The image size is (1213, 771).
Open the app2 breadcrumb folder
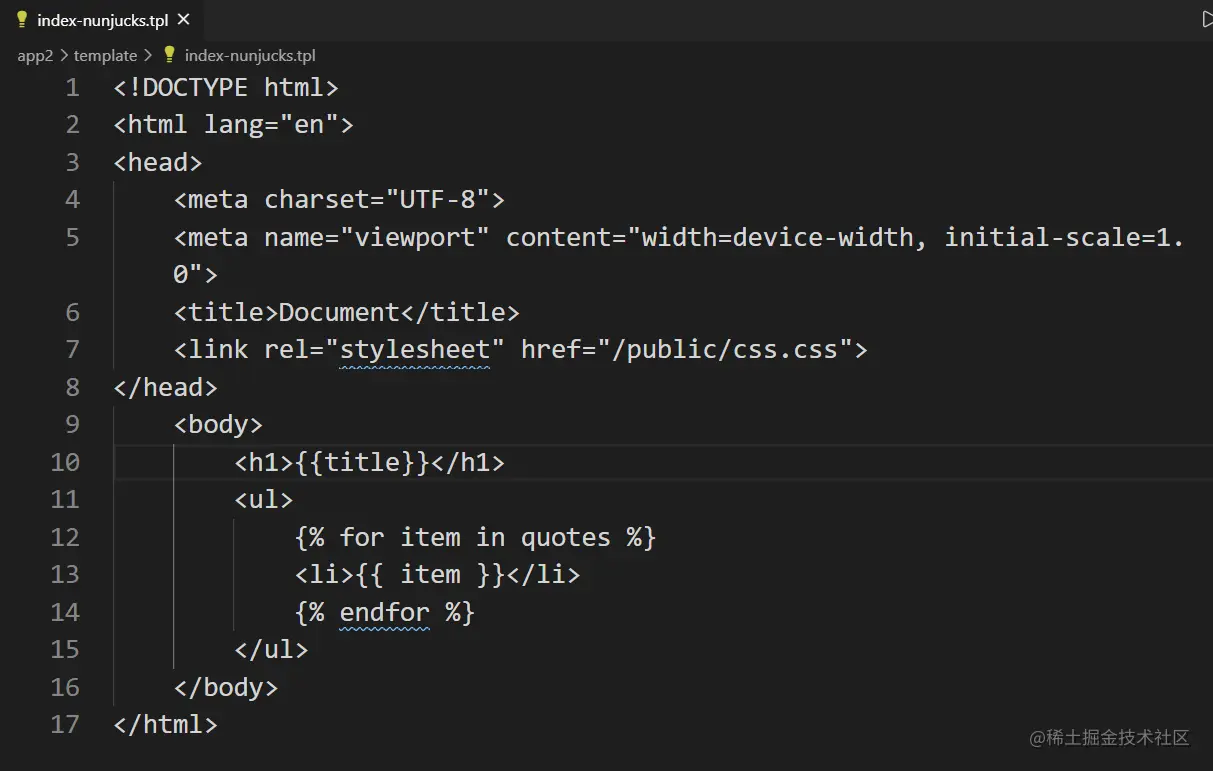click(x=35, y=56)
